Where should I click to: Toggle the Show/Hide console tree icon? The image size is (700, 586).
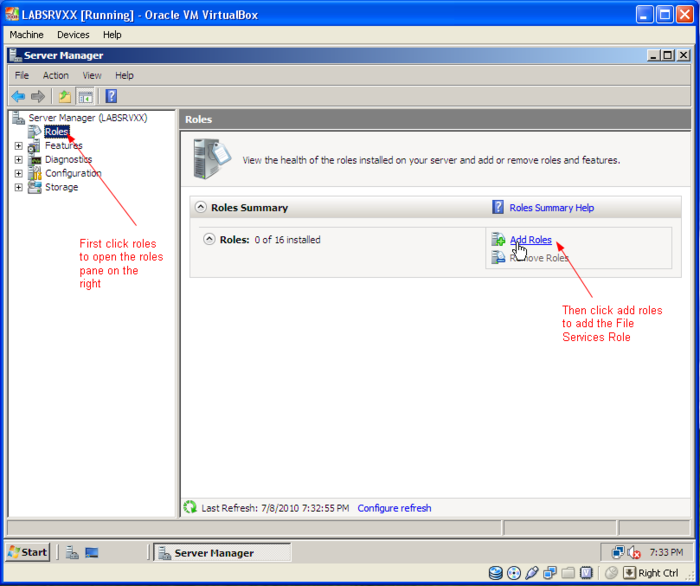coord(86,96)
